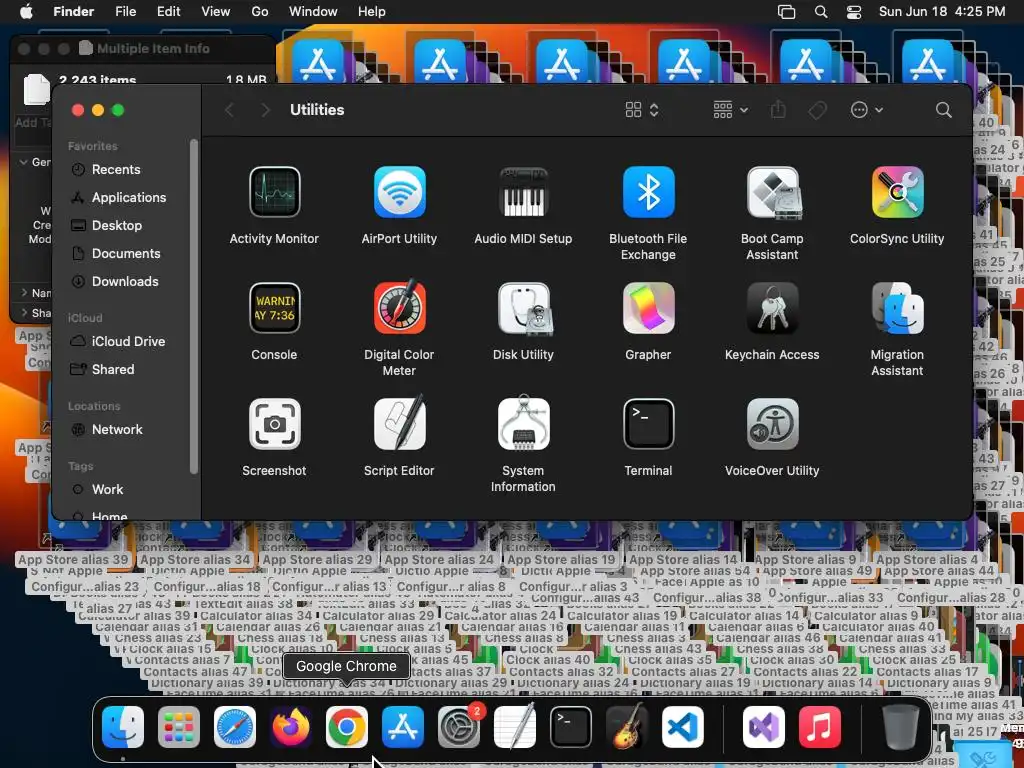This screenshot has width=1024, height=768.
Task: Select Keychain Access icon
Action: coord(773,308)
